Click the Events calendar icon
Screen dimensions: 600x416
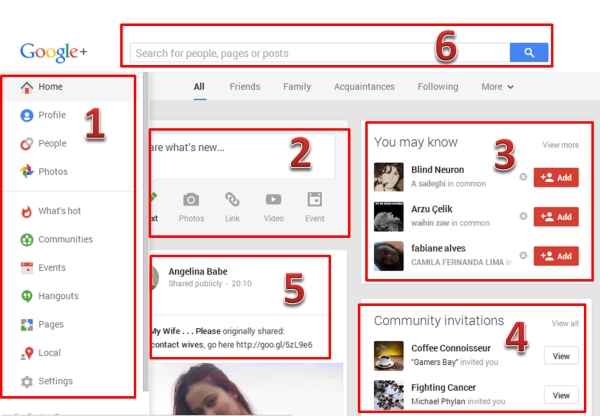[27, 268]
